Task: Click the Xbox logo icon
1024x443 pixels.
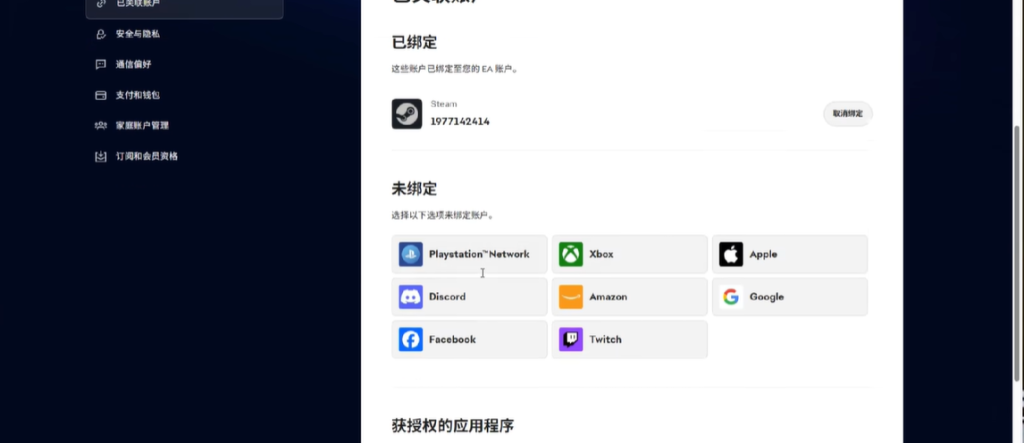Action: tap(571, 254)
